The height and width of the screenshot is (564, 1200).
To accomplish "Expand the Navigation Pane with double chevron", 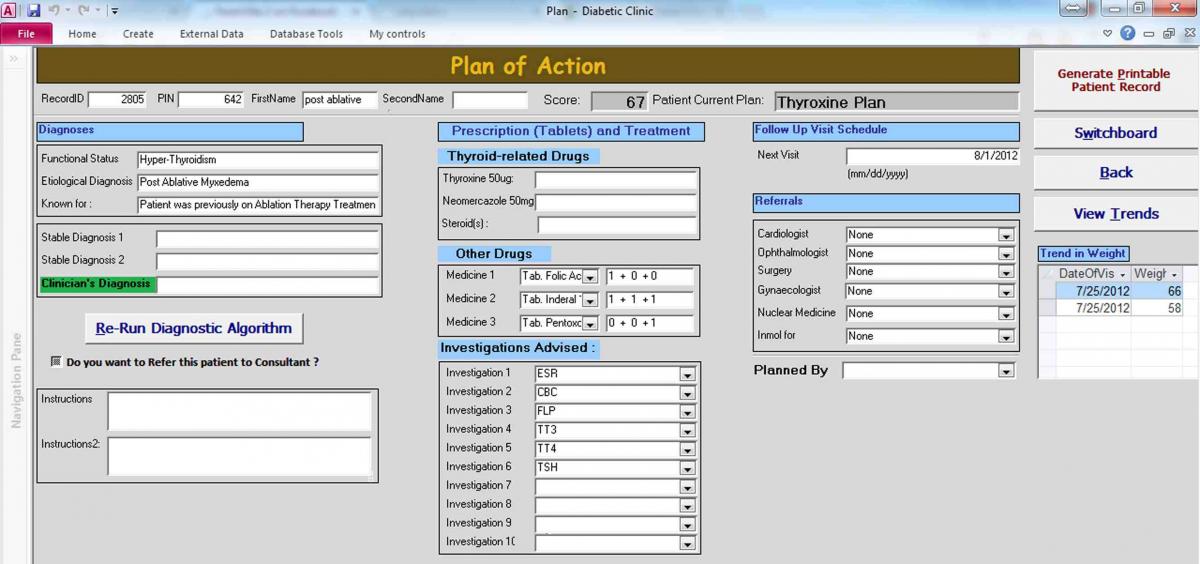I will click(x=14, y=59).
